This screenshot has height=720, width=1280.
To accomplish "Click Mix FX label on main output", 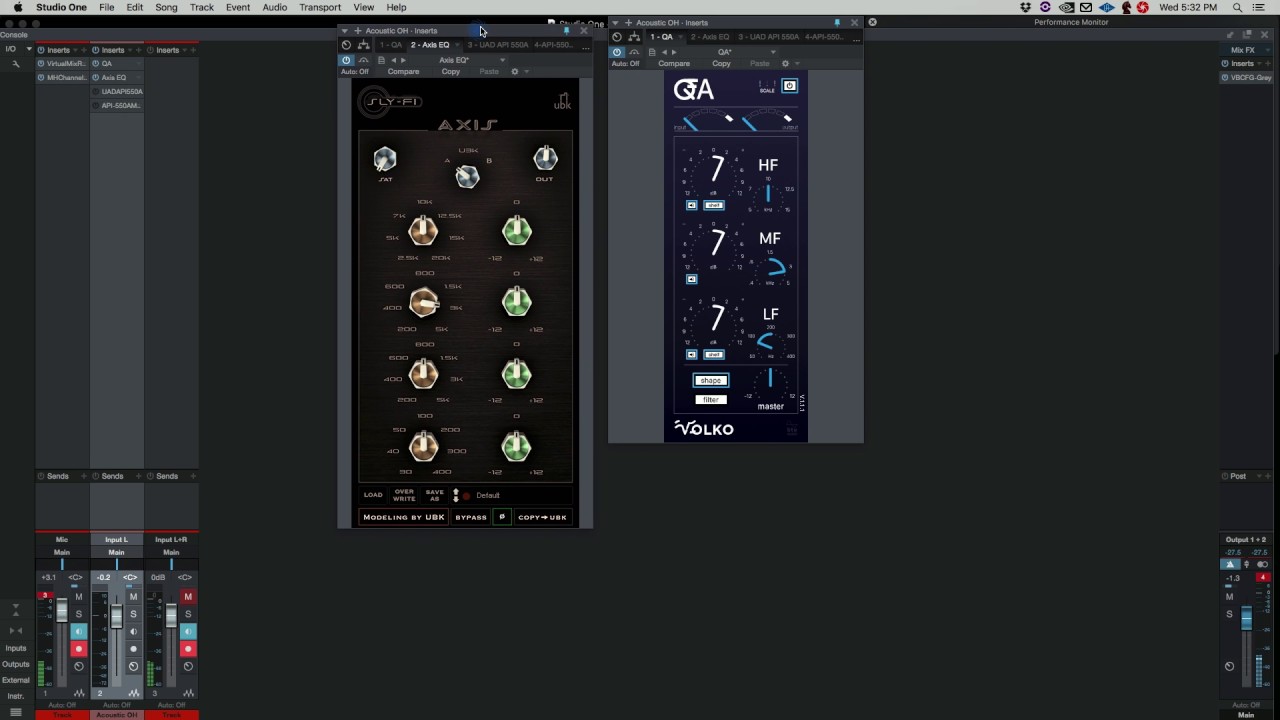I will click(x=1243, y=50).
